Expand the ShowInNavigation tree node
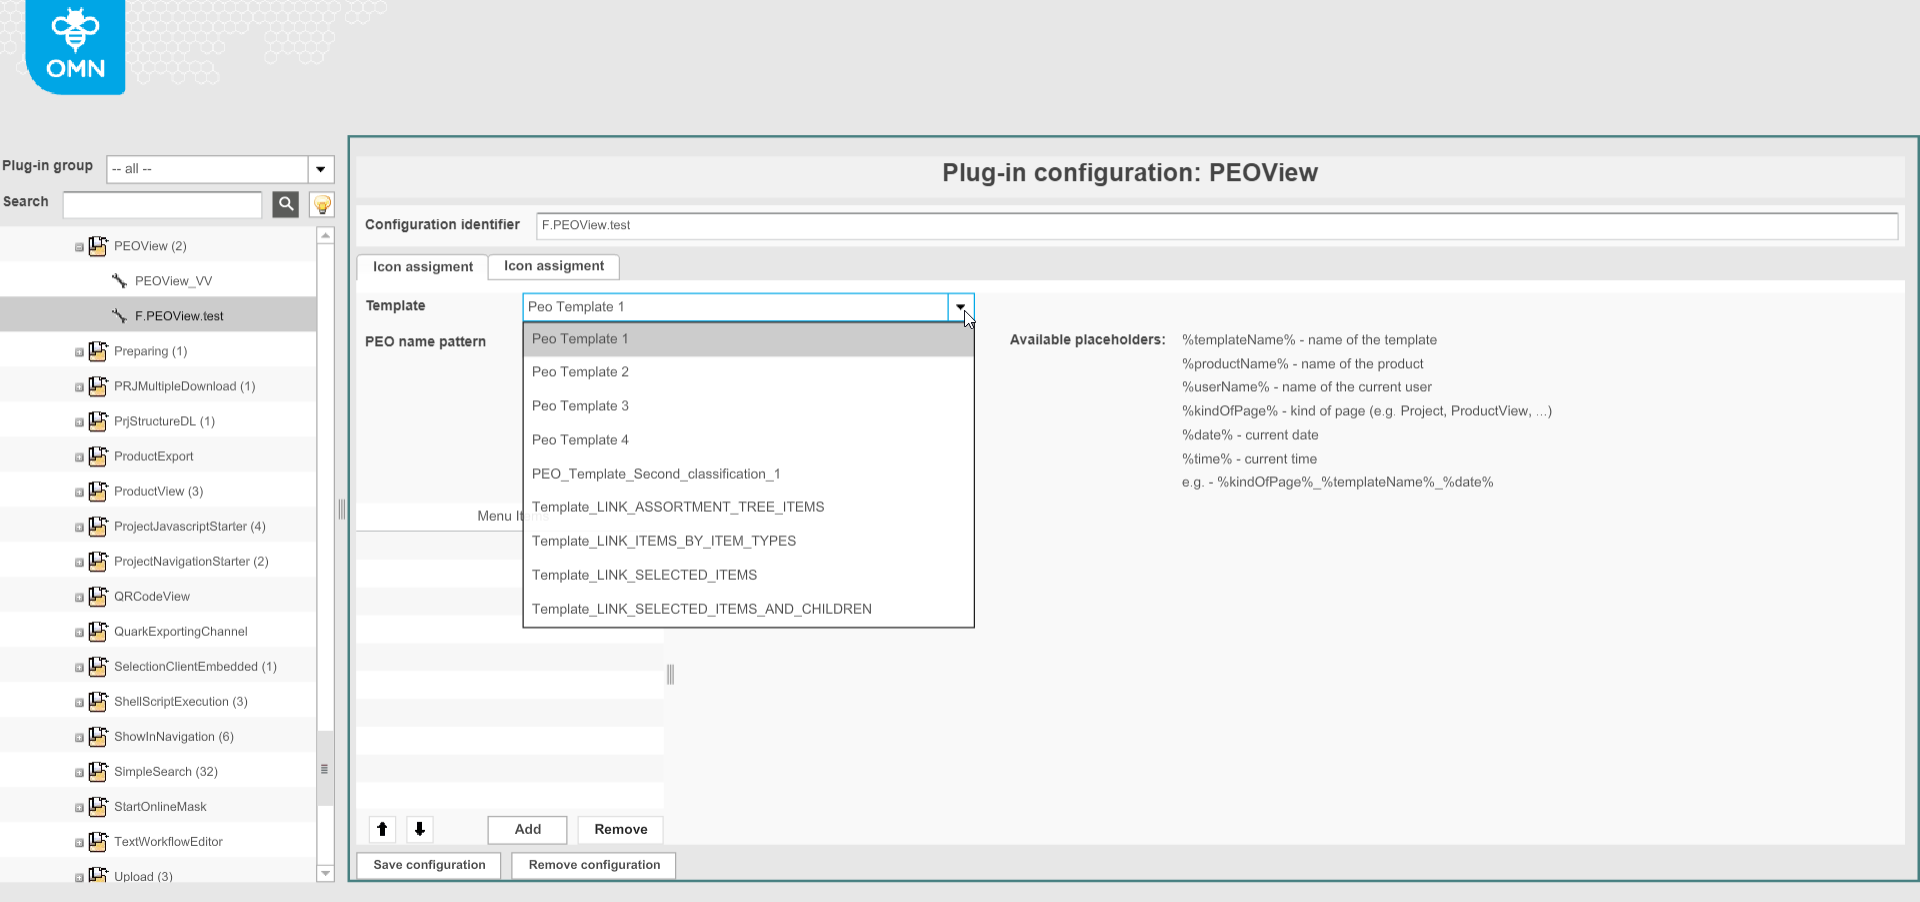1920x902 pixels. (x=79, y=738)
